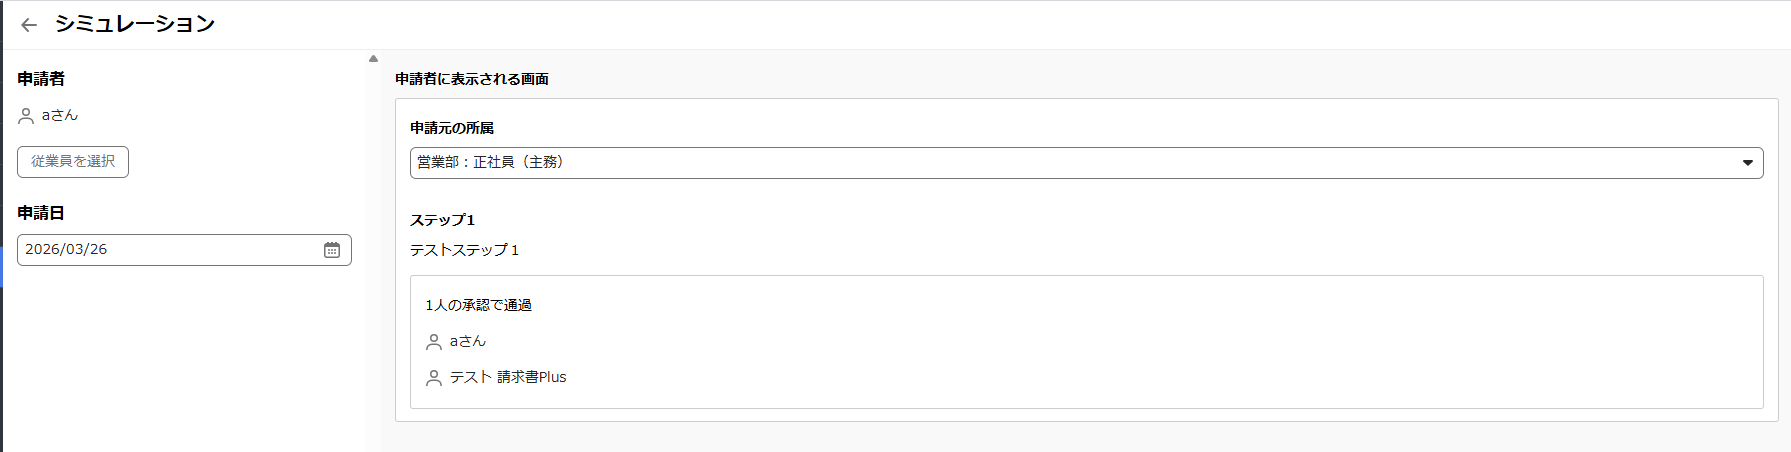1791x452 pixels.
Task: Click the person icon beside テスト 請求書Plus
Action: [434, 378]
